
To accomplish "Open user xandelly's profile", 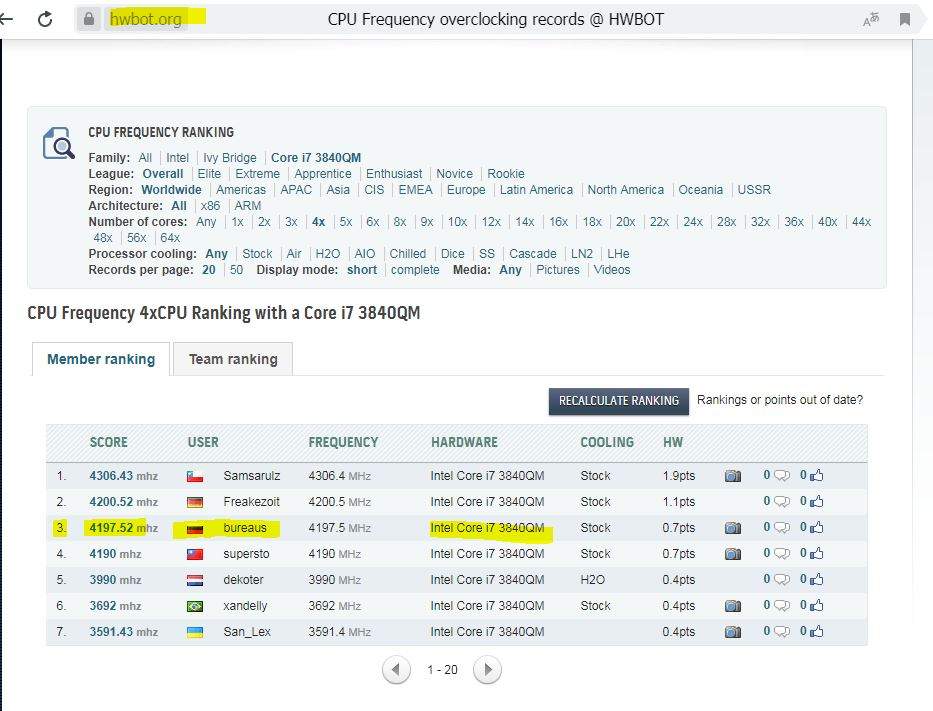I will coord(245,606).
